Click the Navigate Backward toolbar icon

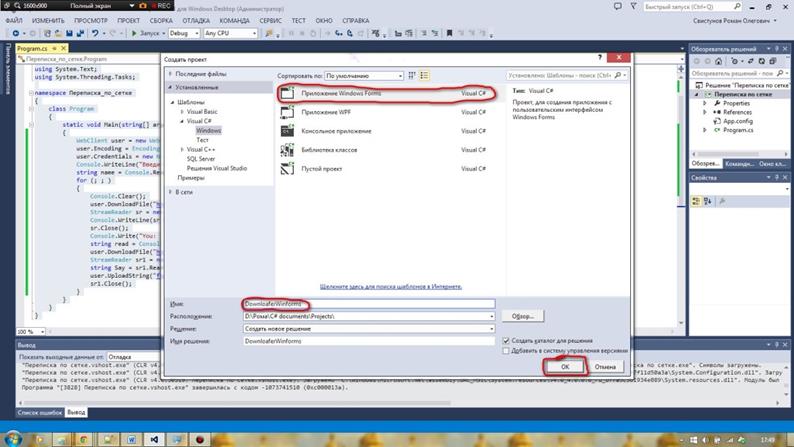click(16, 33)
